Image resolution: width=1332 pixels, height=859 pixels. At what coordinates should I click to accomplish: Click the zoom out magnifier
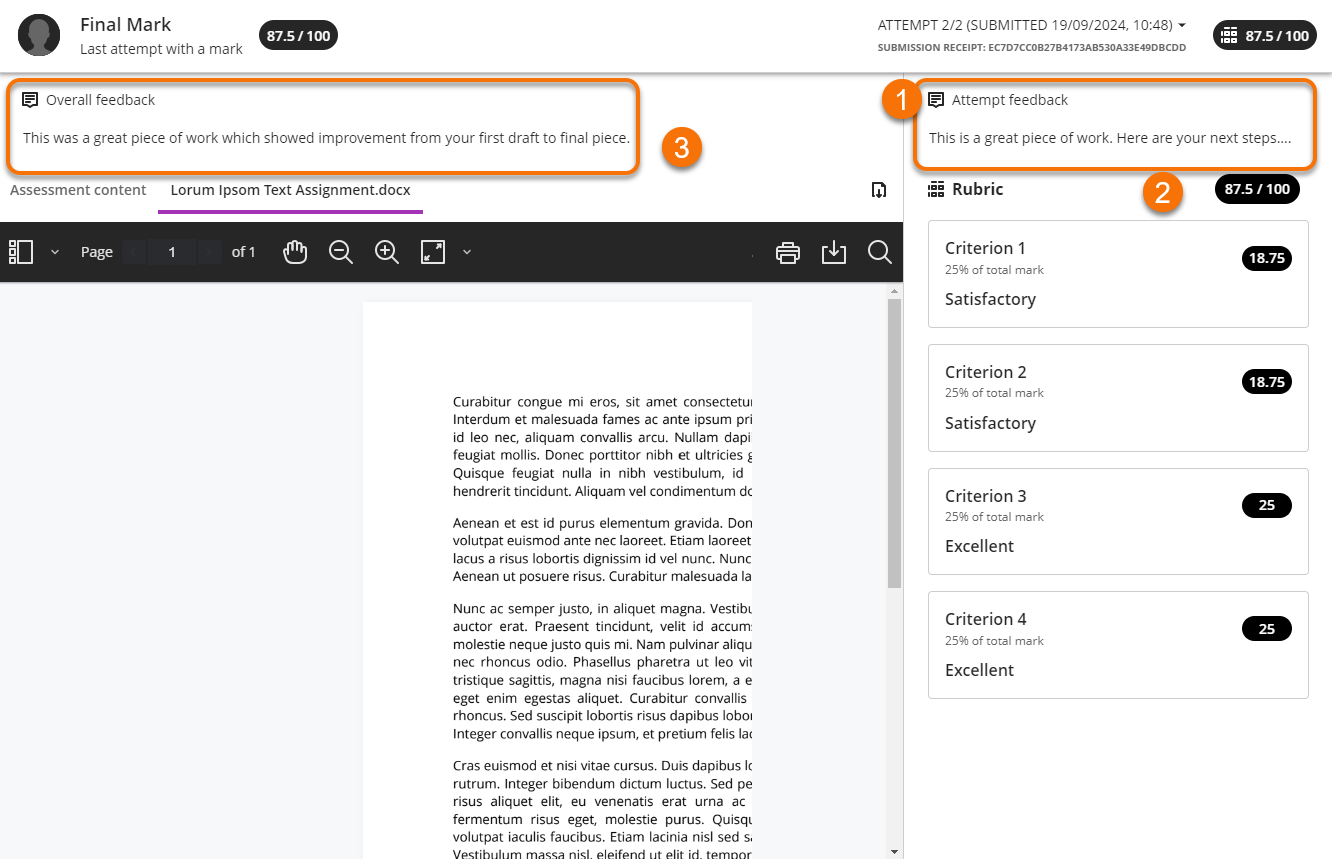tap(341, 252)
